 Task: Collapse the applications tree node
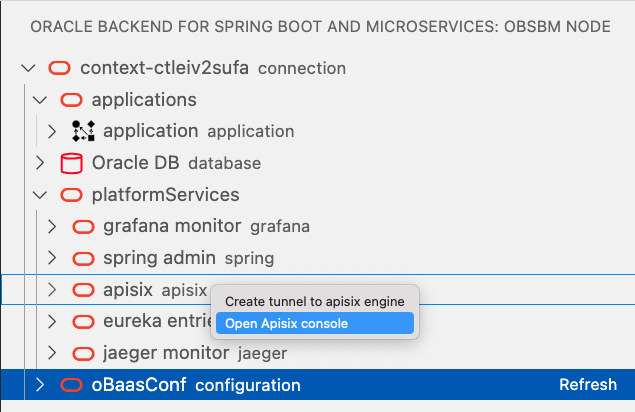[x=40, y=100]
